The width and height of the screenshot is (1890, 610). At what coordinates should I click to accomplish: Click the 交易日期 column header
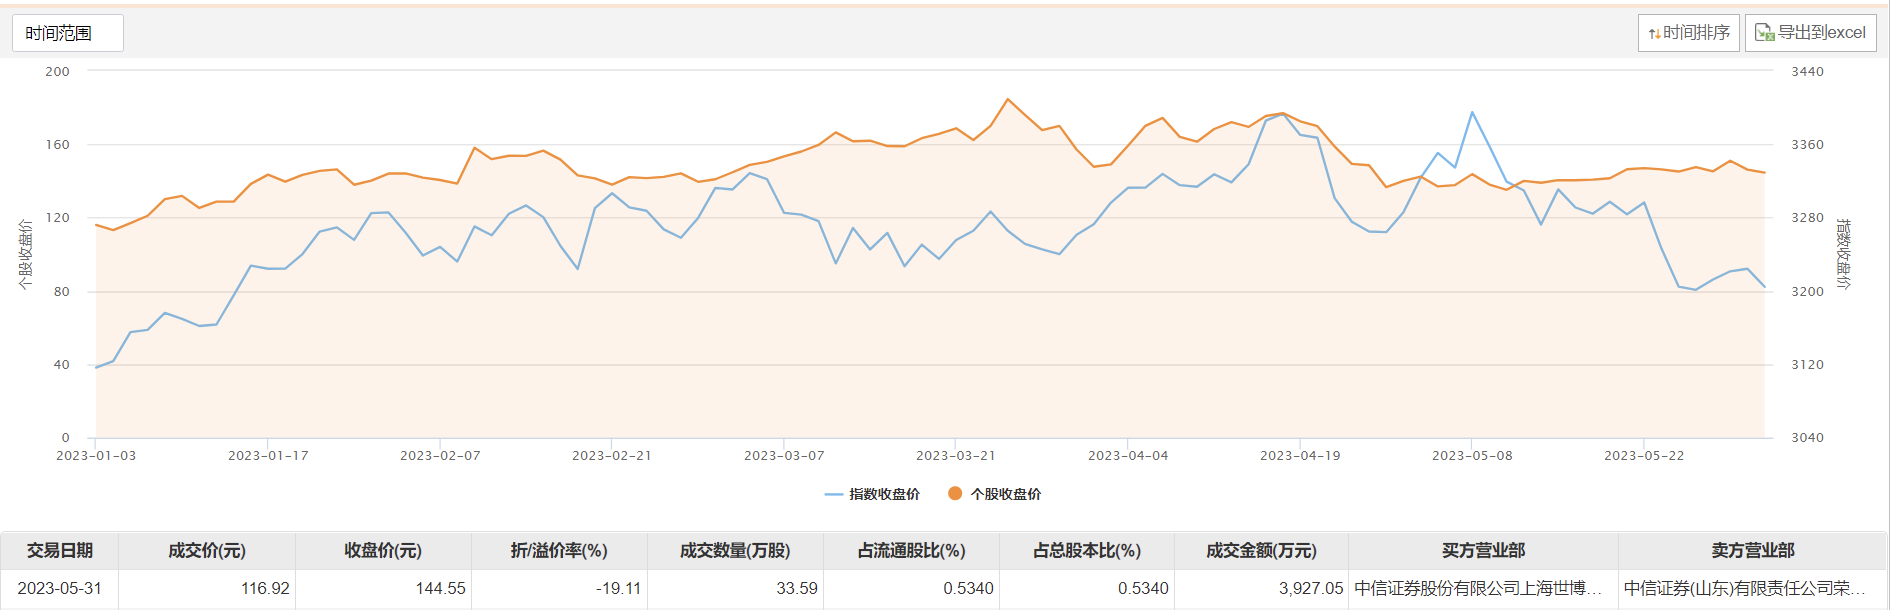[x=60, y=551]
